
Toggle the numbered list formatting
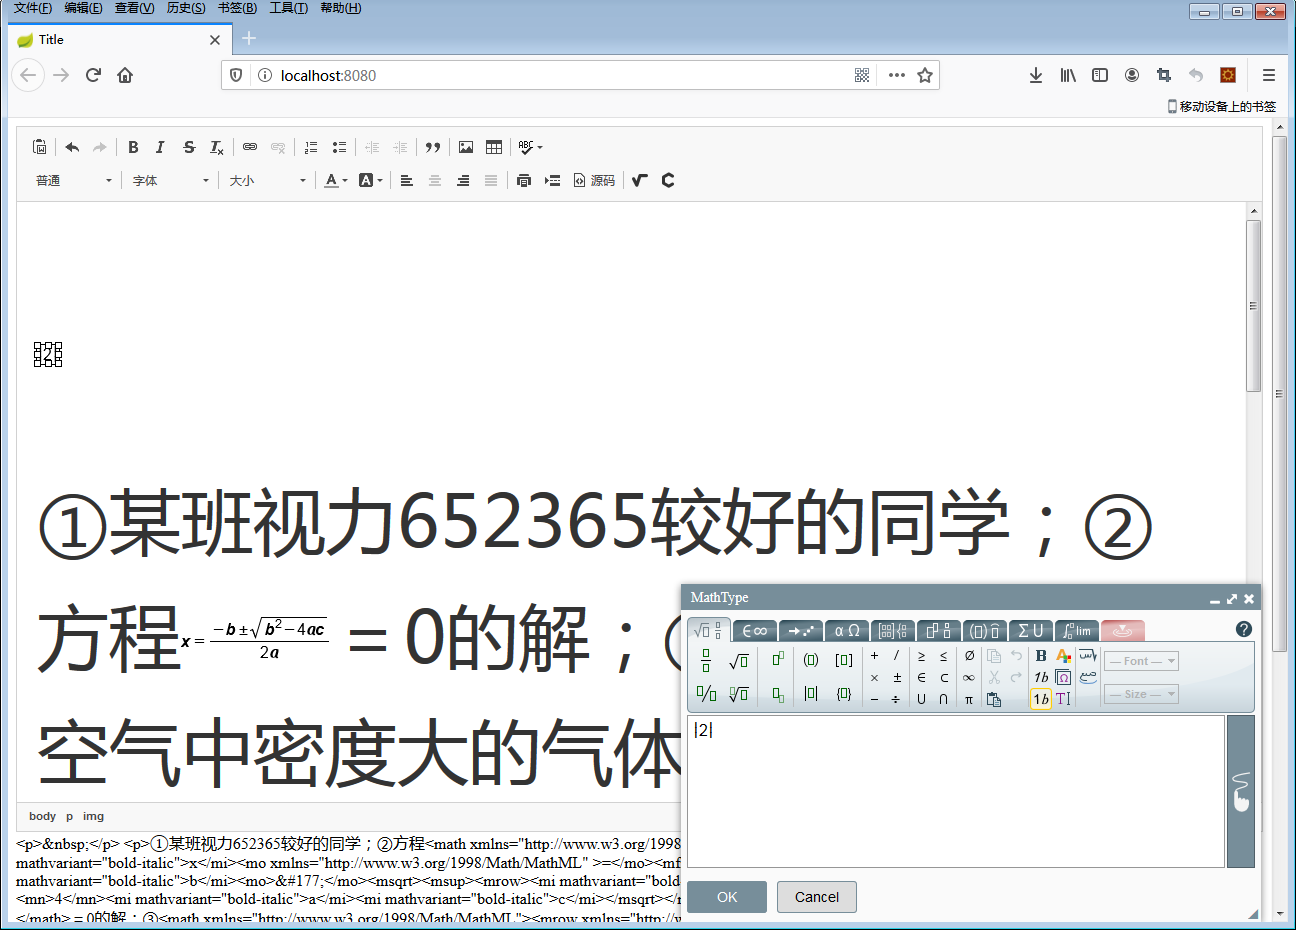[x=311, y=147]
